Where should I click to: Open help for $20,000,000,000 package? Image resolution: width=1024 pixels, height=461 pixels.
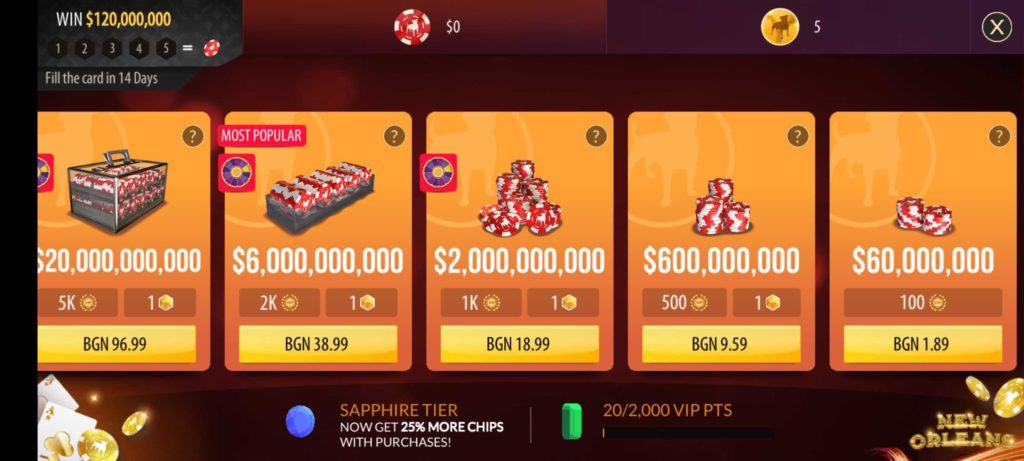point(192,136)
